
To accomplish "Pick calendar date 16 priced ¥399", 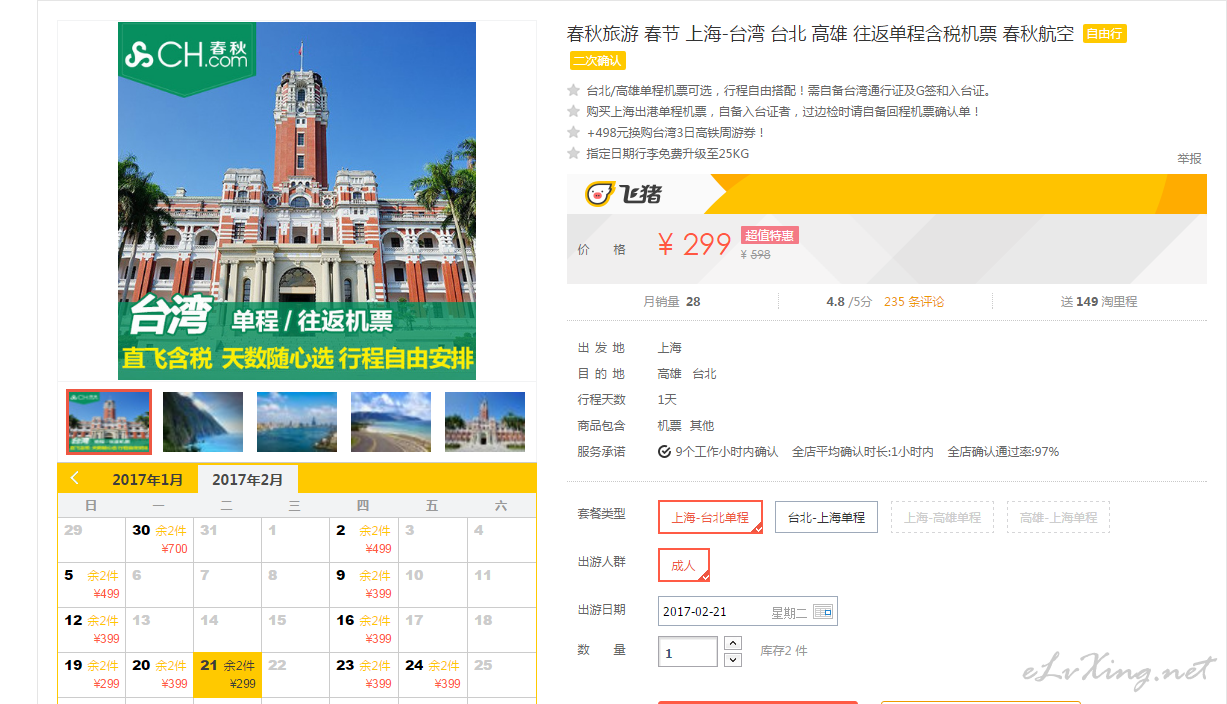I will pyautogui.click(x=363, y=629).
